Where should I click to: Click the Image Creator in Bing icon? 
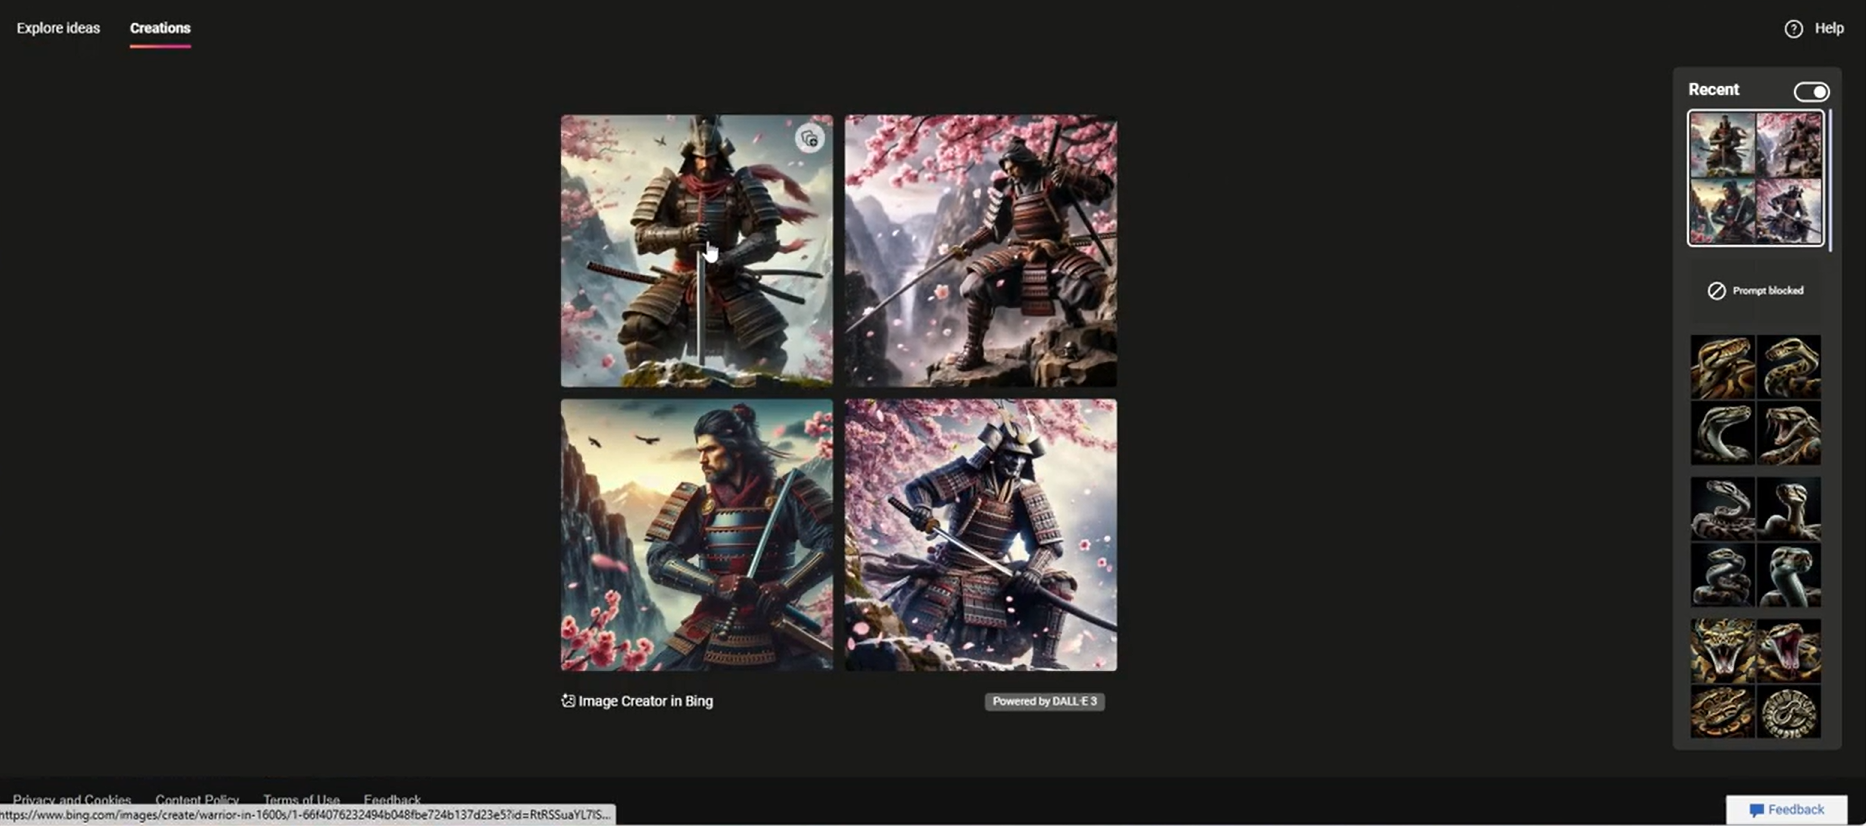[568, 701]
